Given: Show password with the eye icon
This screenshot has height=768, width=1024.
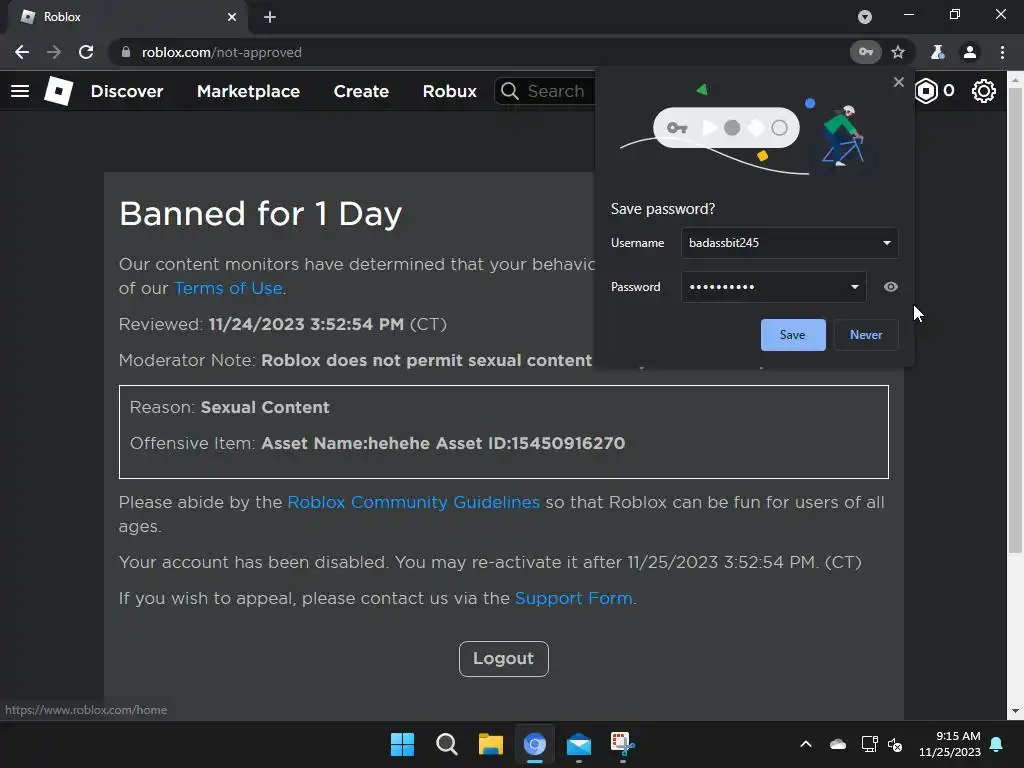Looking at the screenshot, I should pyautogui.click(x=891, y=287).
